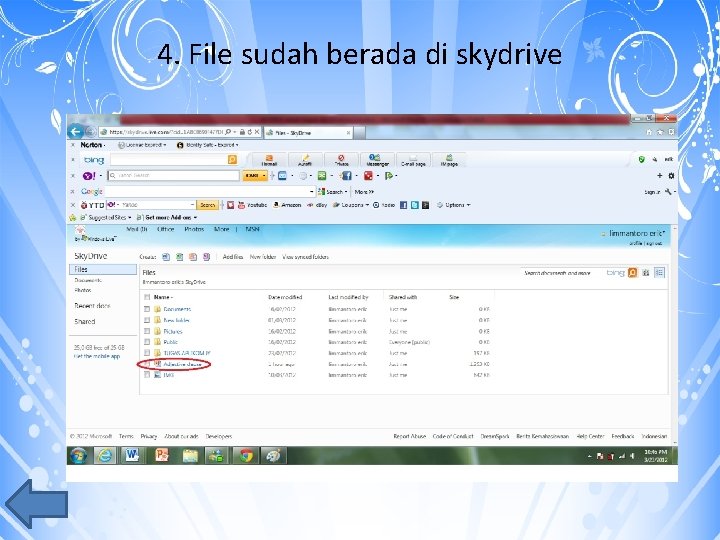Create a new Excel workbook in SkyDrive

[x=180, y=257]
